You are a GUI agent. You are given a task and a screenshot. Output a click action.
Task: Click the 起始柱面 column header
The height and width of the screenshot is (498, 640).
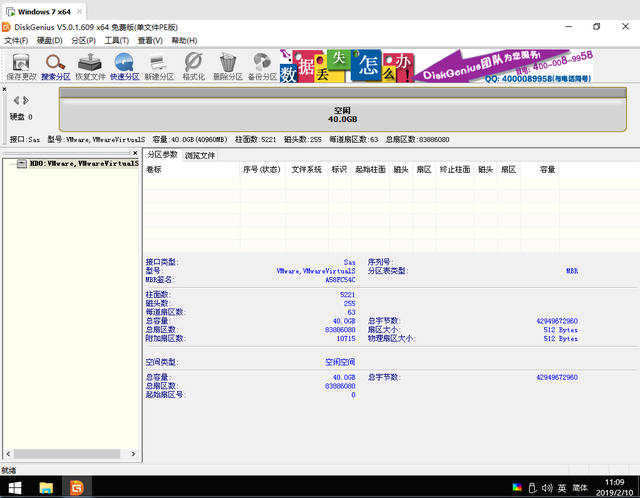point(370,169)
